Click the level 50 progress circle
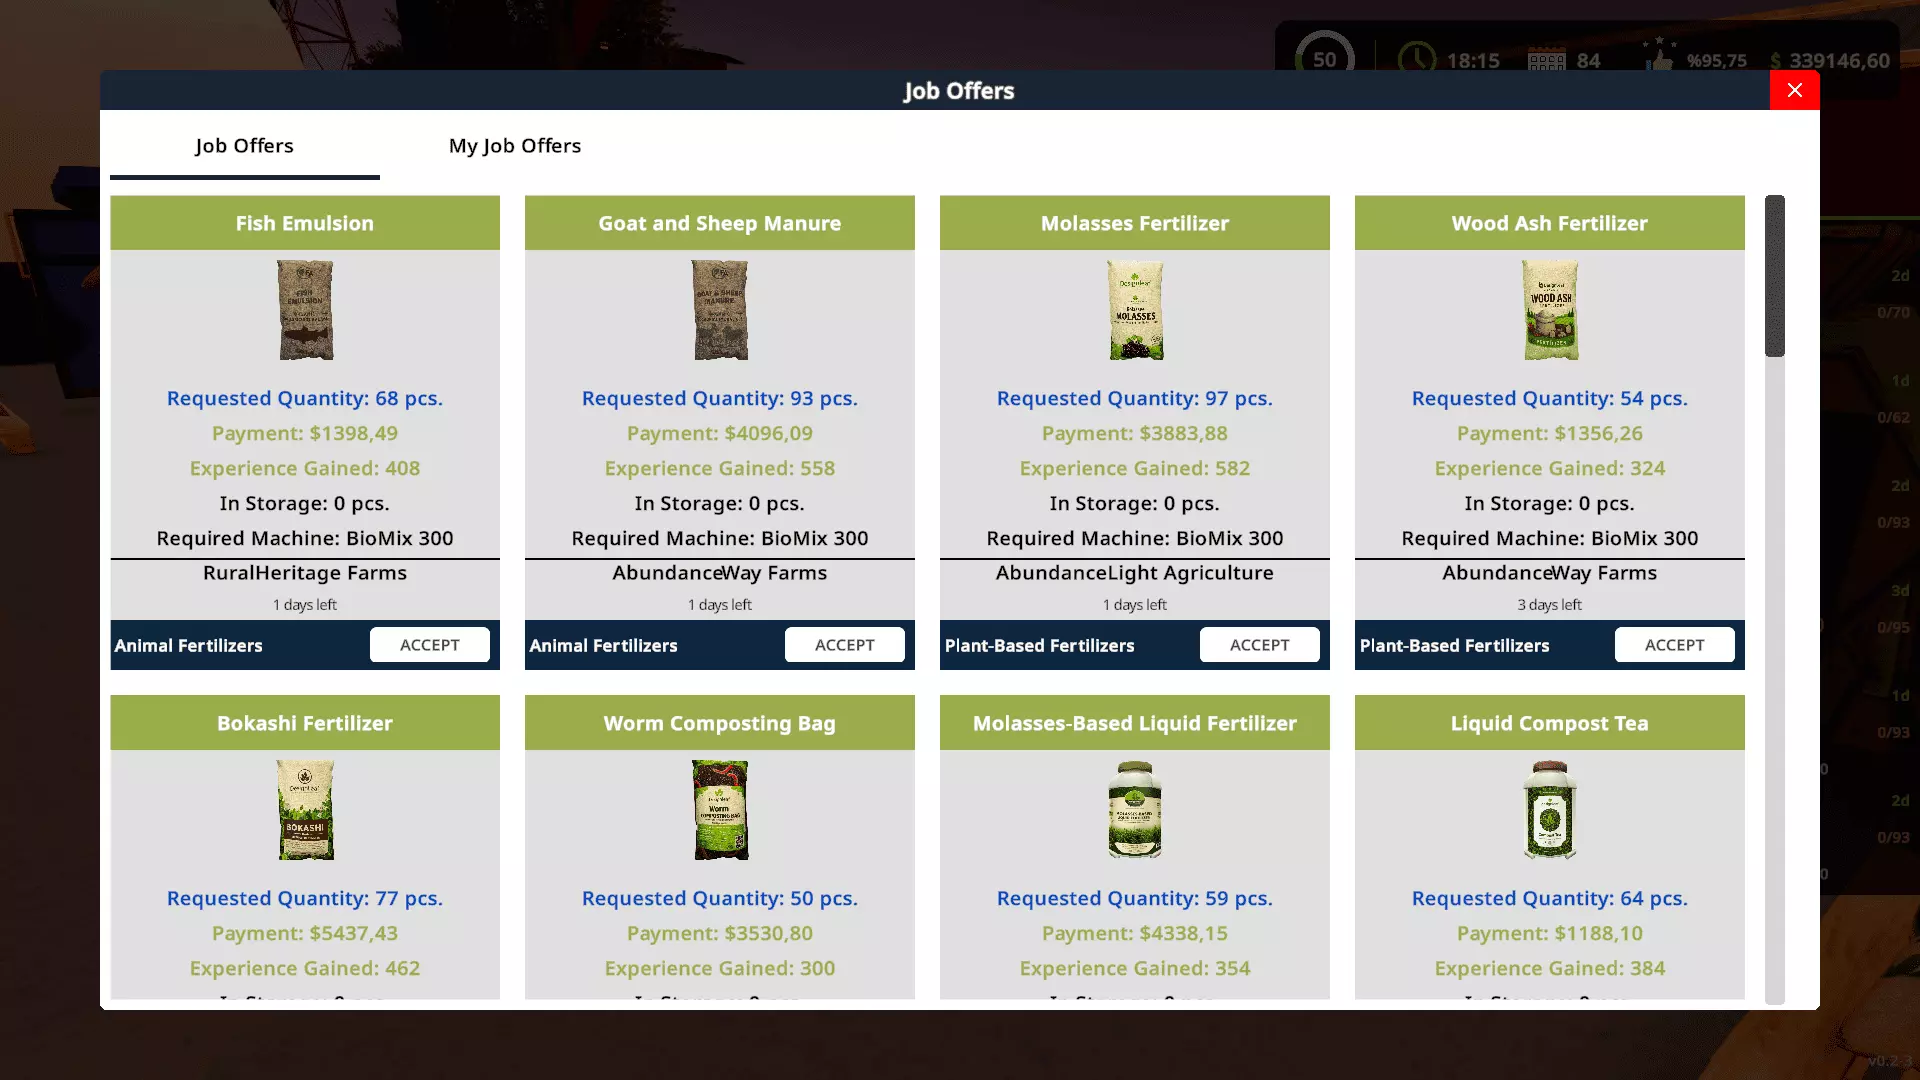This screenshot has height=1080, width=1920. (x=1325, y=57)
